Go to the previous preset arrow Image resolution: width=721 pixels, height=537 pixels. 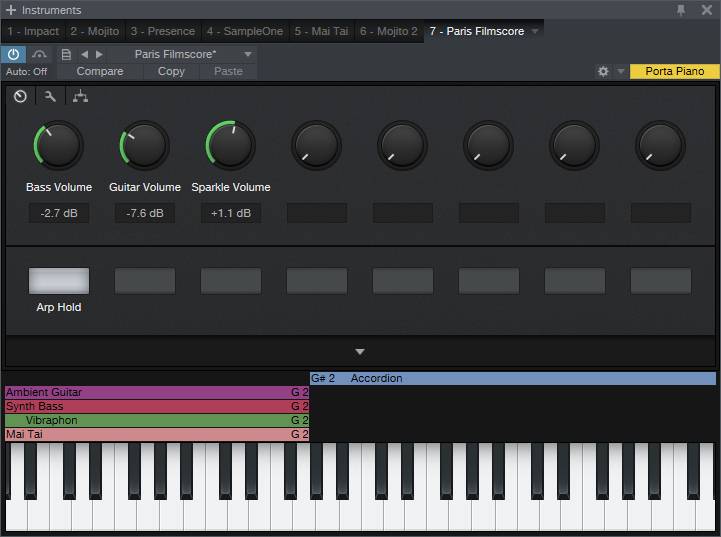point(84,55)
